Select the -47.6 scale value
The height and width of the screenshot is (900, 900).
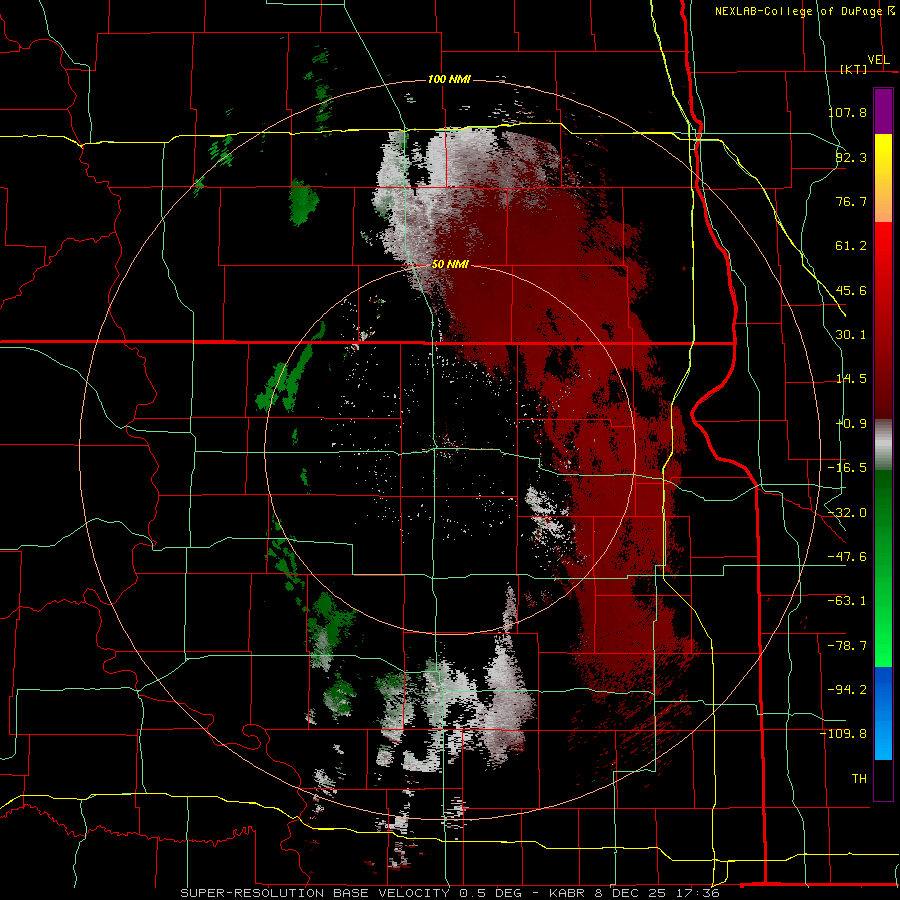848,557
